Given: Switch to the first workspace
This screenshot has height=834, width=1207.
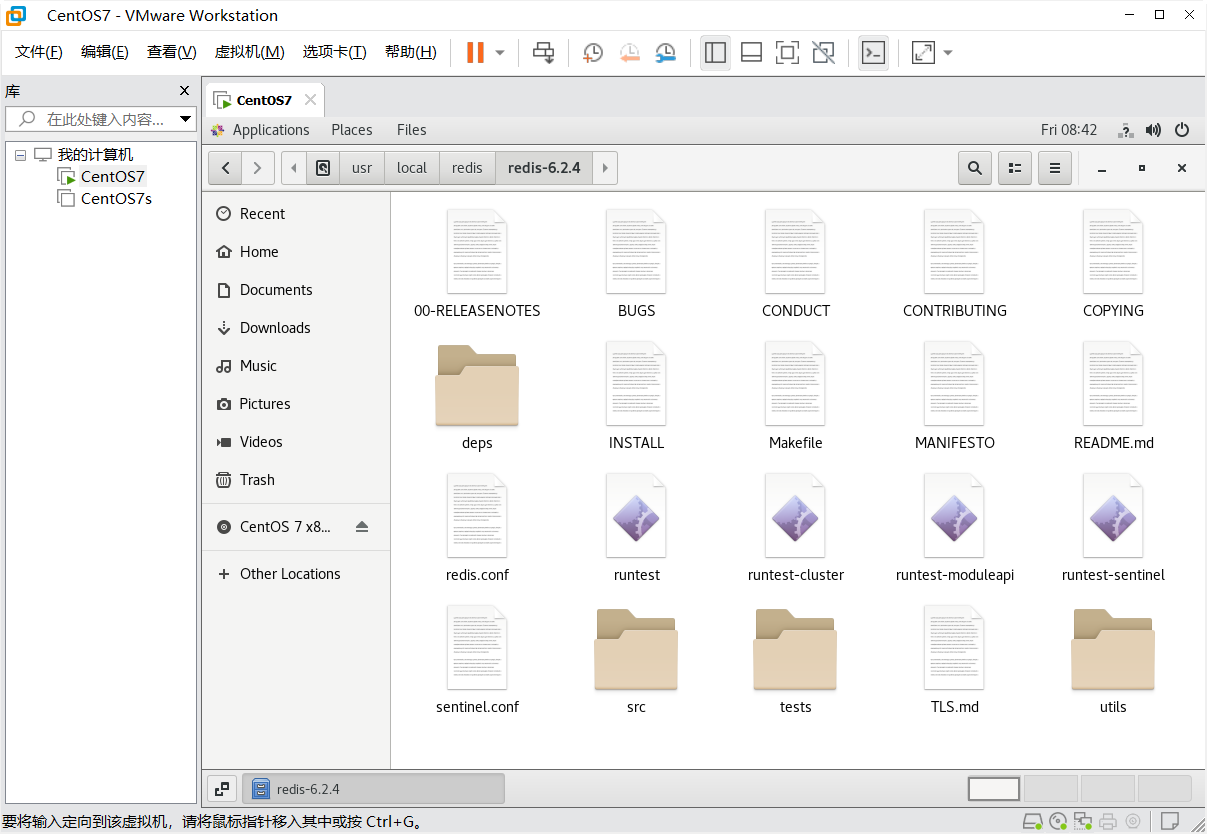Looking at the screenshot, I should (x=994, y=789).
